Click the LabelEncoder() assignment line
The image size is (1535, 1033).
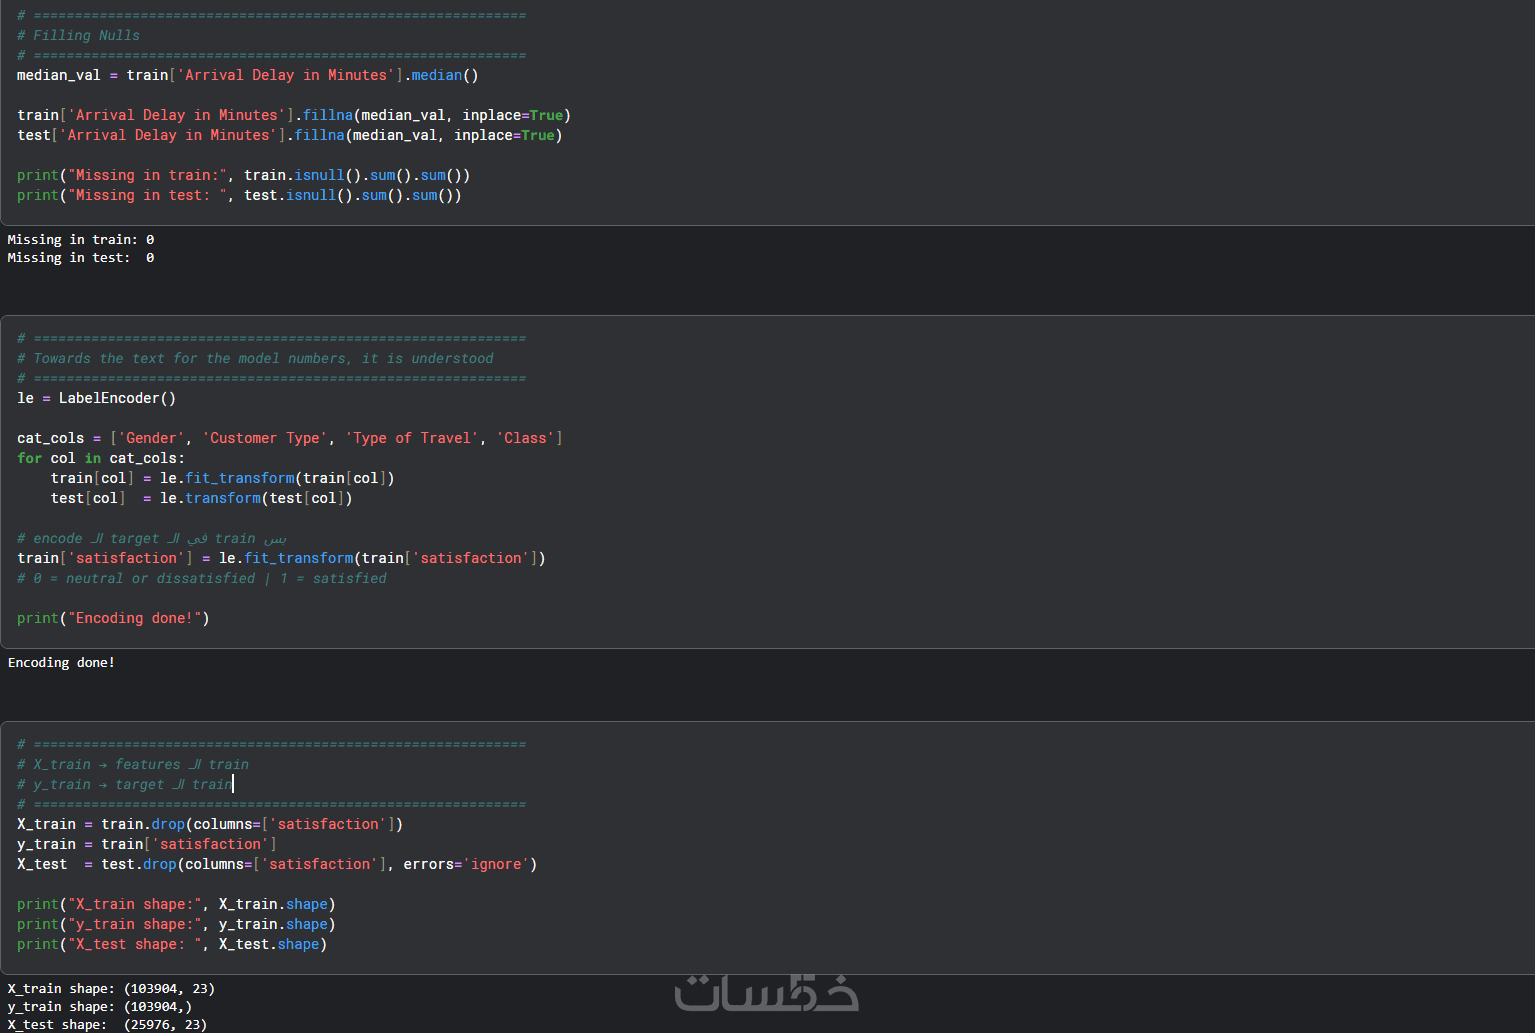pyautogui.click(x=96, y=399)
